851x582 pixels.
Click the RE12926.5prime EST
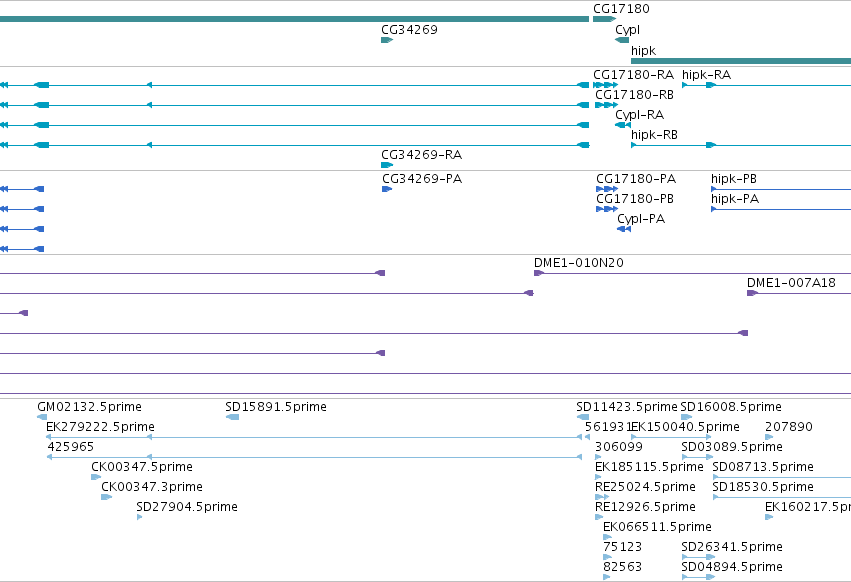[599, 517]
